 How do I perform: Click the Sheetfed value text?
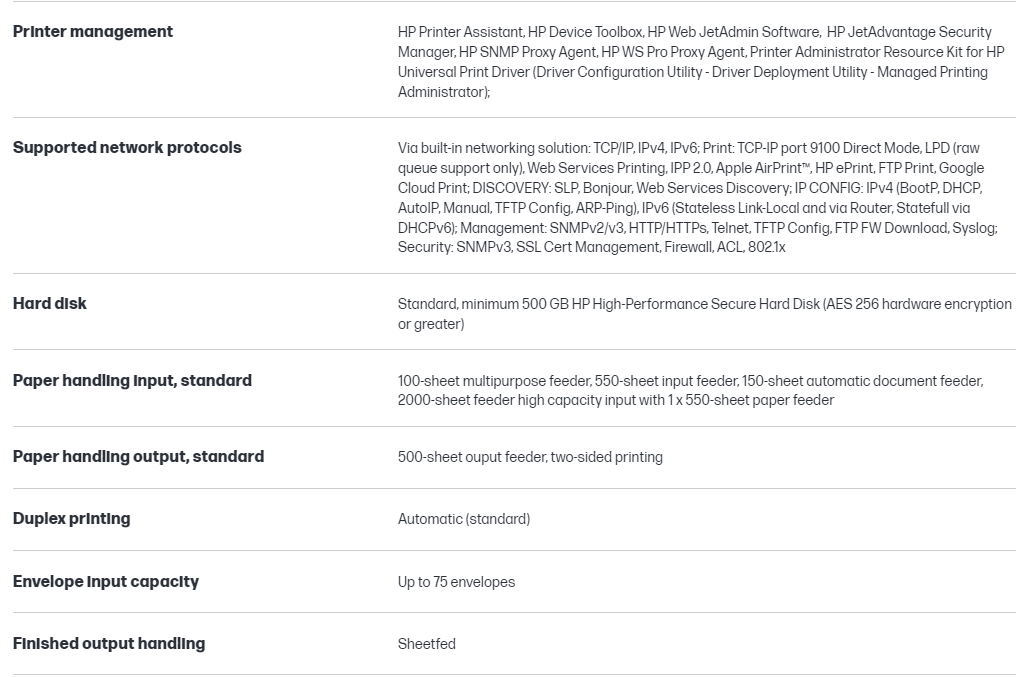427,644
